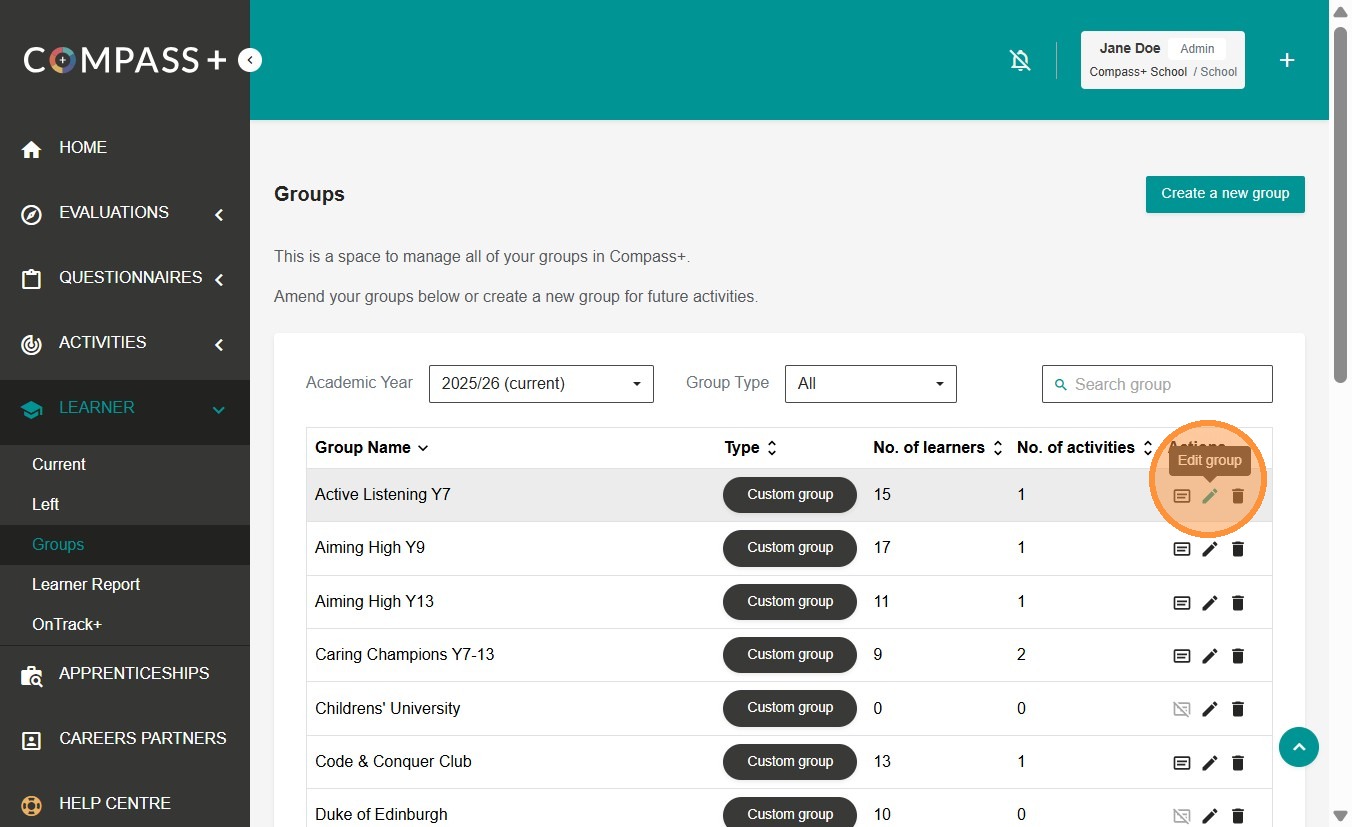Select Groups in the Learner submenu
This screenshot has width=1352, height=827.
point(58,544)
